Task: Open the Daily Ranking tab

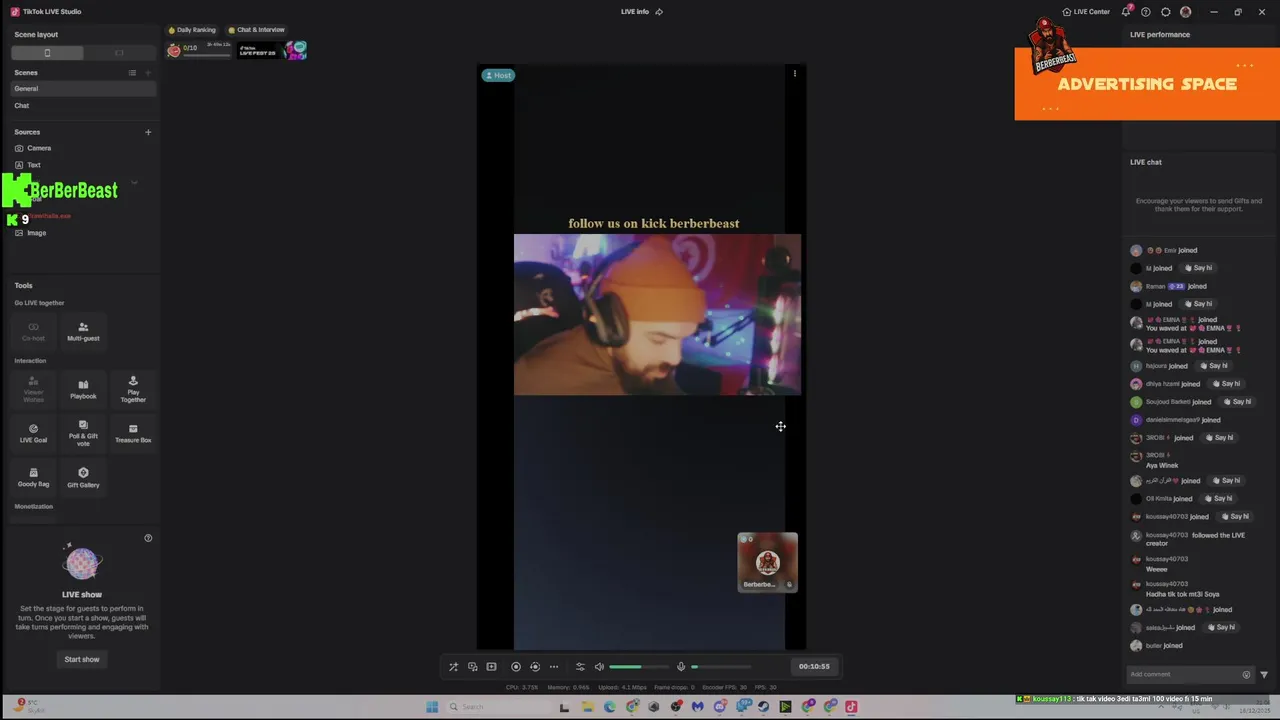Action: (192, 30)
